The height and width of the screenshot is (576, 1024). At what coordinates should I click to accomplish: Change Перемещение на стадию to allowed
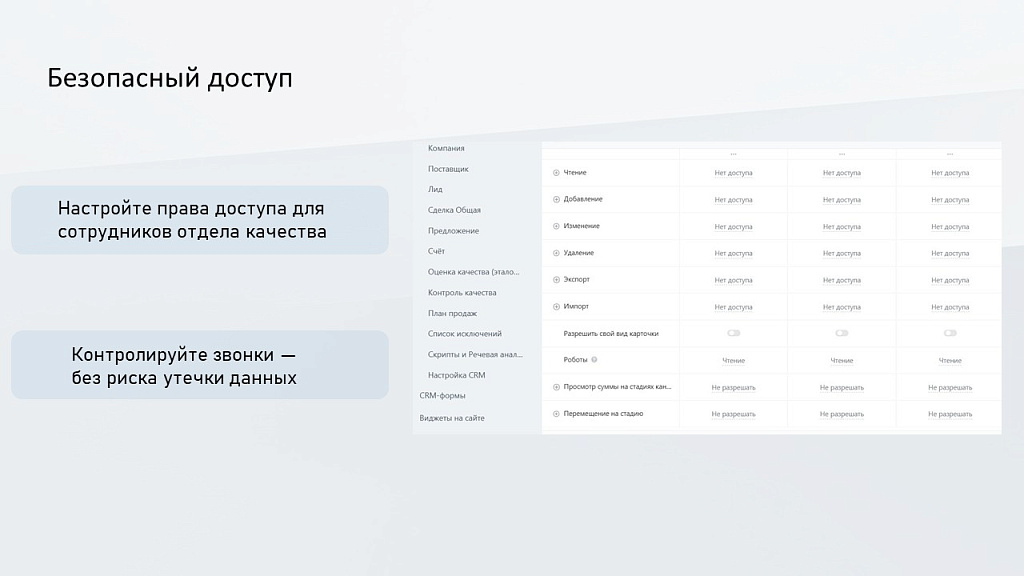[735, 413]
